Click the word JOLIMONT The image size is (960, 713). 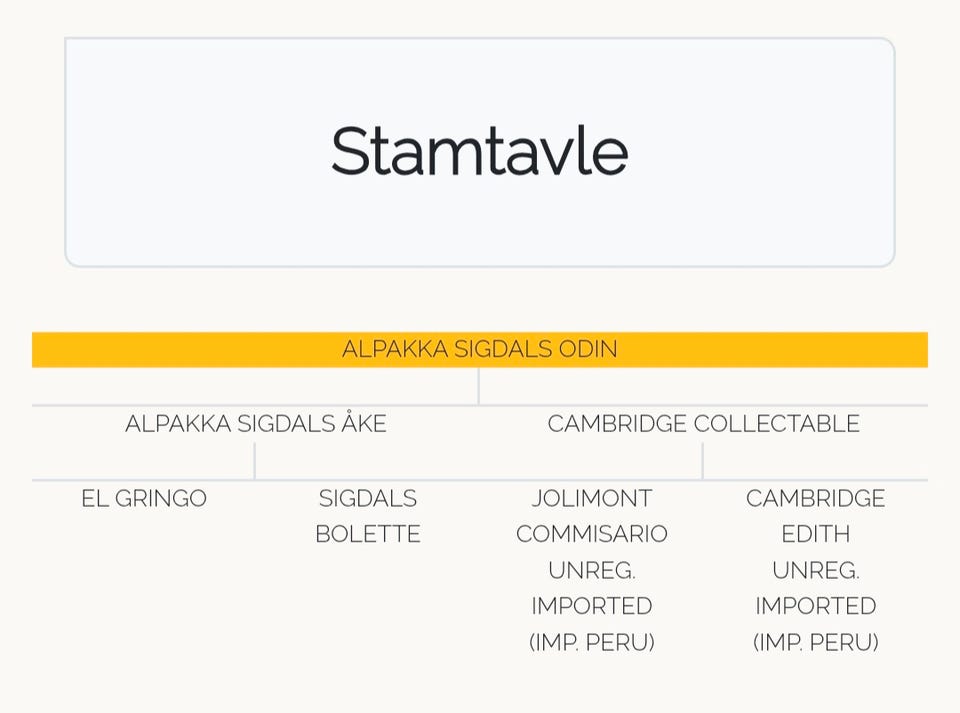[591, 498]
